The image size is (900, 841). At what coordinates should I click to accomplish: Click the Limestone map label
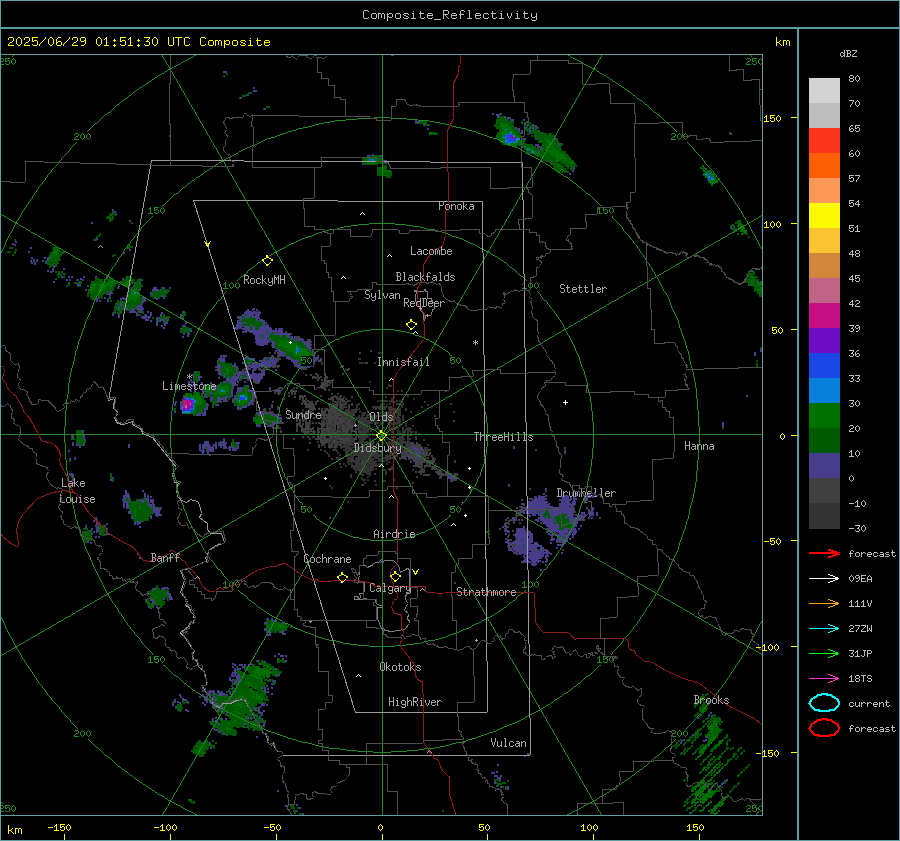pyautogui.click(x=189, y=386)
